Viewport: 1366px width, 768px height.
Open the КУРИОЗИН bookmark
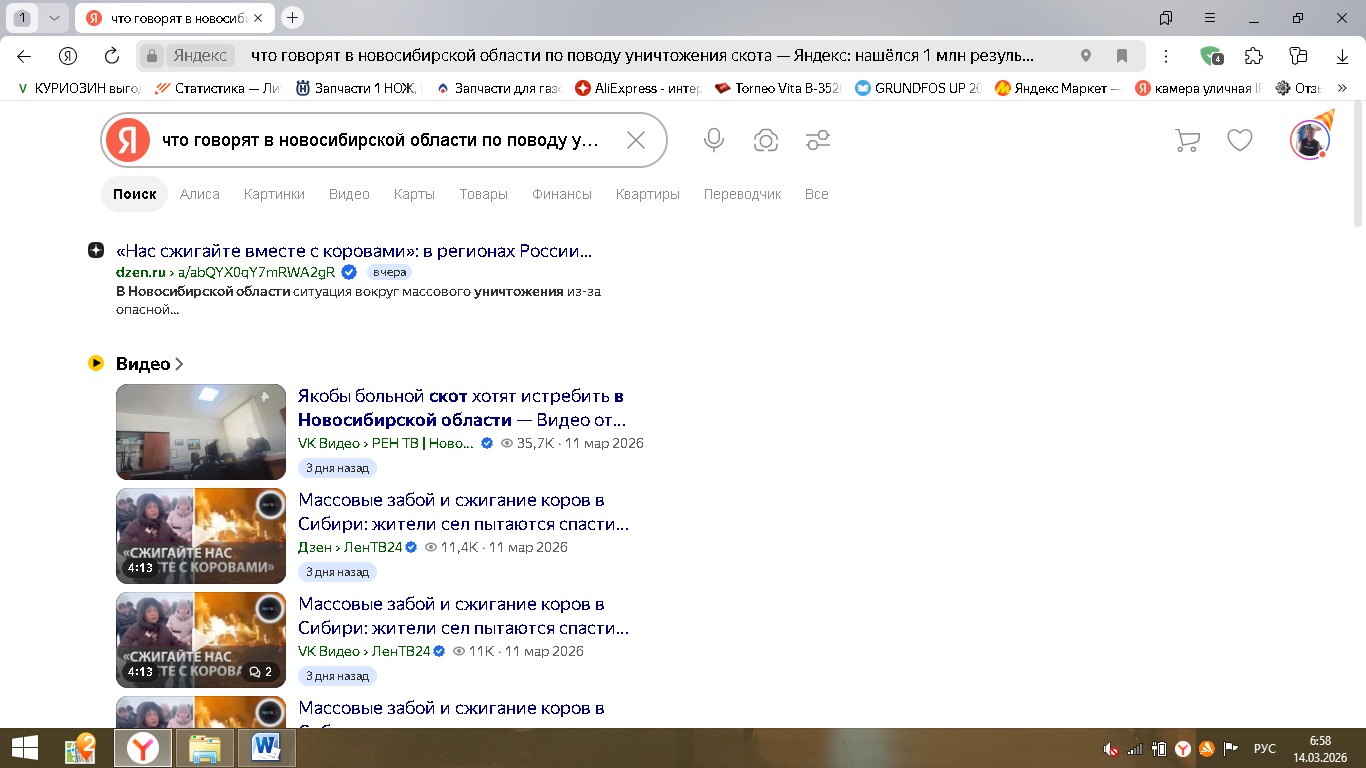pyautogui.click(x=80, y=88)
